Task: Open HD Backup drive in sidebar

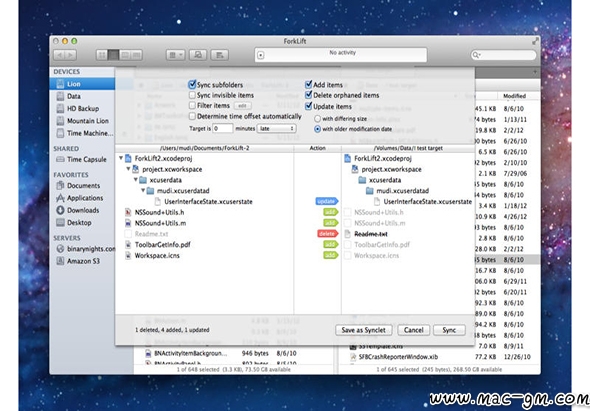Action: [x=82, y=109]
